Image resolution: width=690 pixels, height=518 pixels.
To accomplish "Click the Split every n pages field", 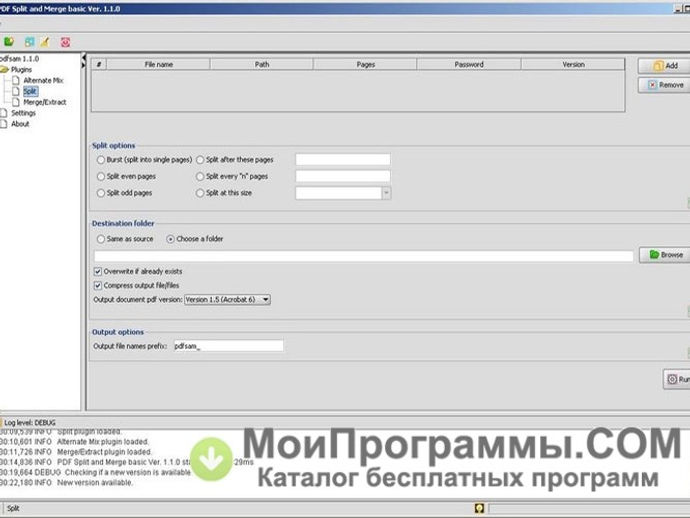I will pos(343,176).
